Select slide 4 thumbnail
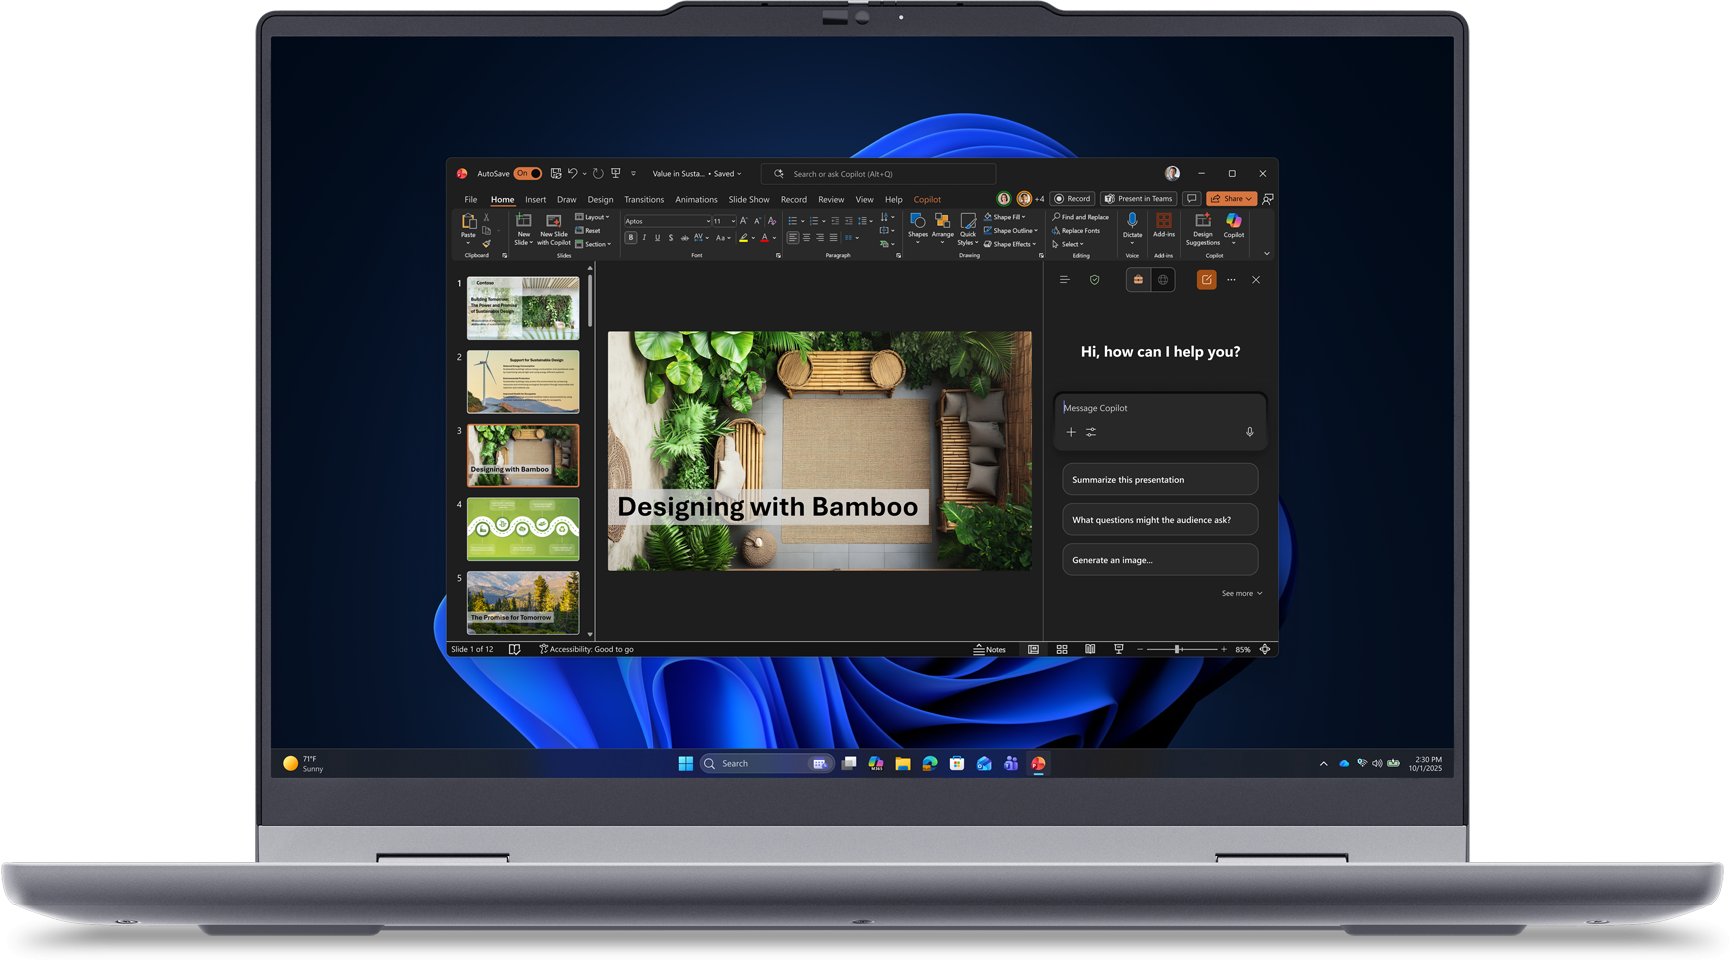1736x964 pixels. (523, 529)
